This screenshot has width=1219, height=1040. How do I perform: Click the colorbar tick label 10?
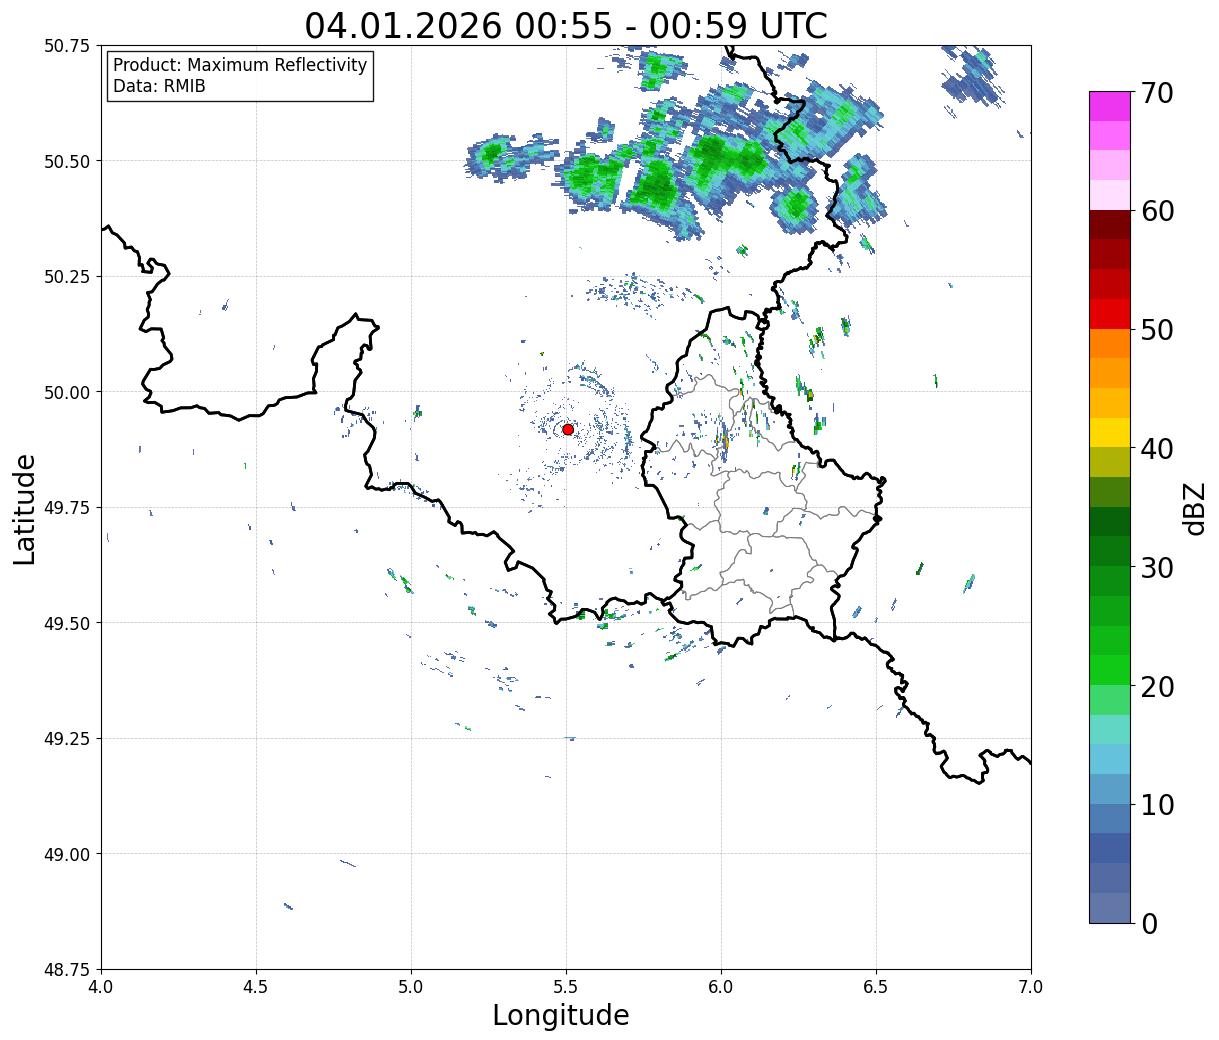click(1156, 805)
